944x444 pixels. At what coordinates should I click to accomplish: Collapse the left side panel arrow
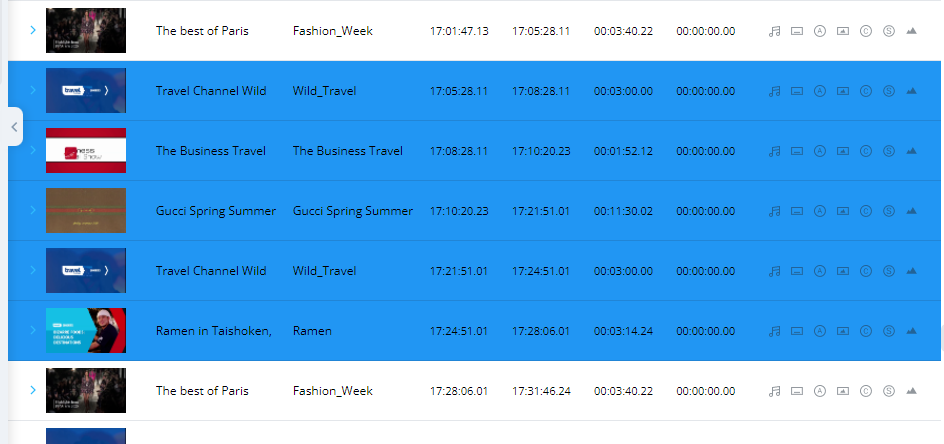pos(14,127)
